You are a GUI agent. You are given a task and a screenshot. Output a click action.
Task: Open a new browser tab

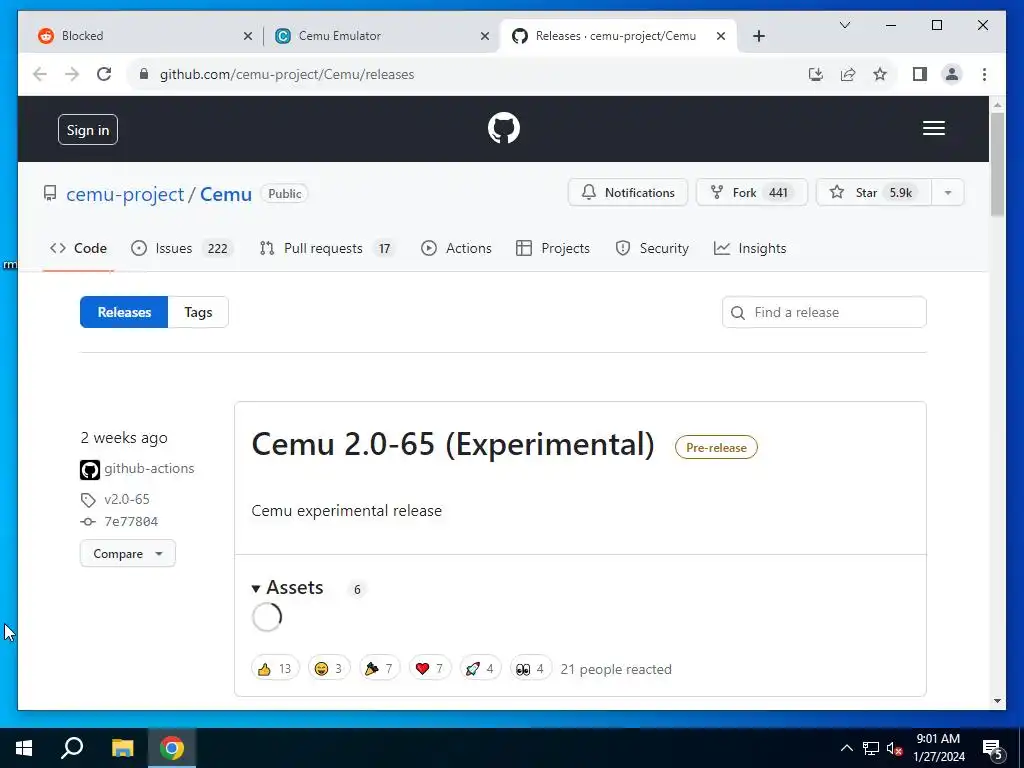click(758, 36)
